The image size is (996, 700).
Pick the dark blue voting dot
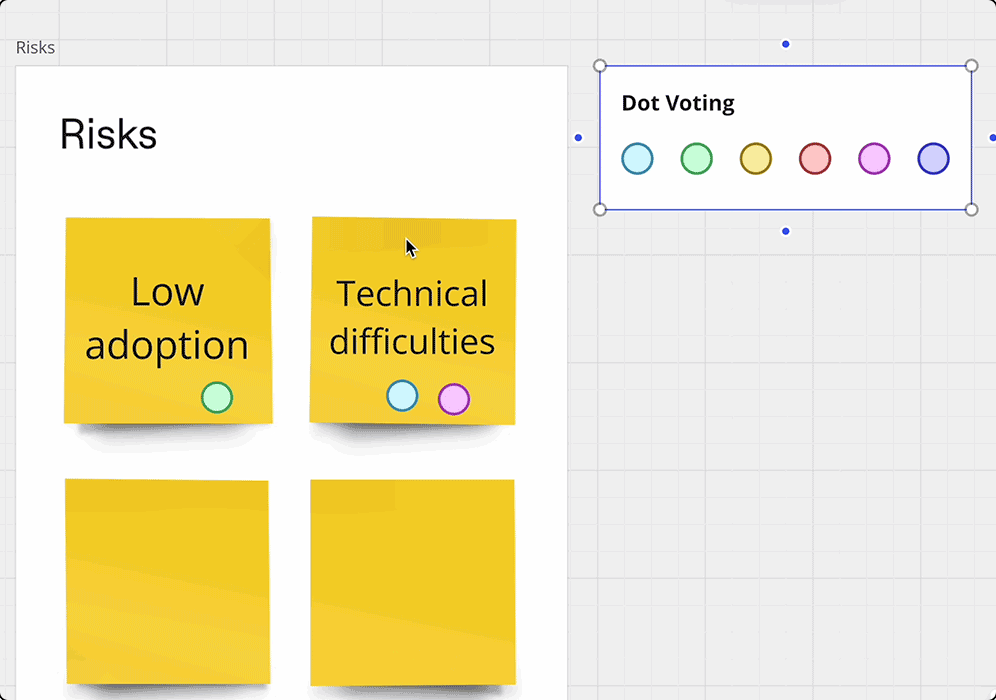point(933,159)
